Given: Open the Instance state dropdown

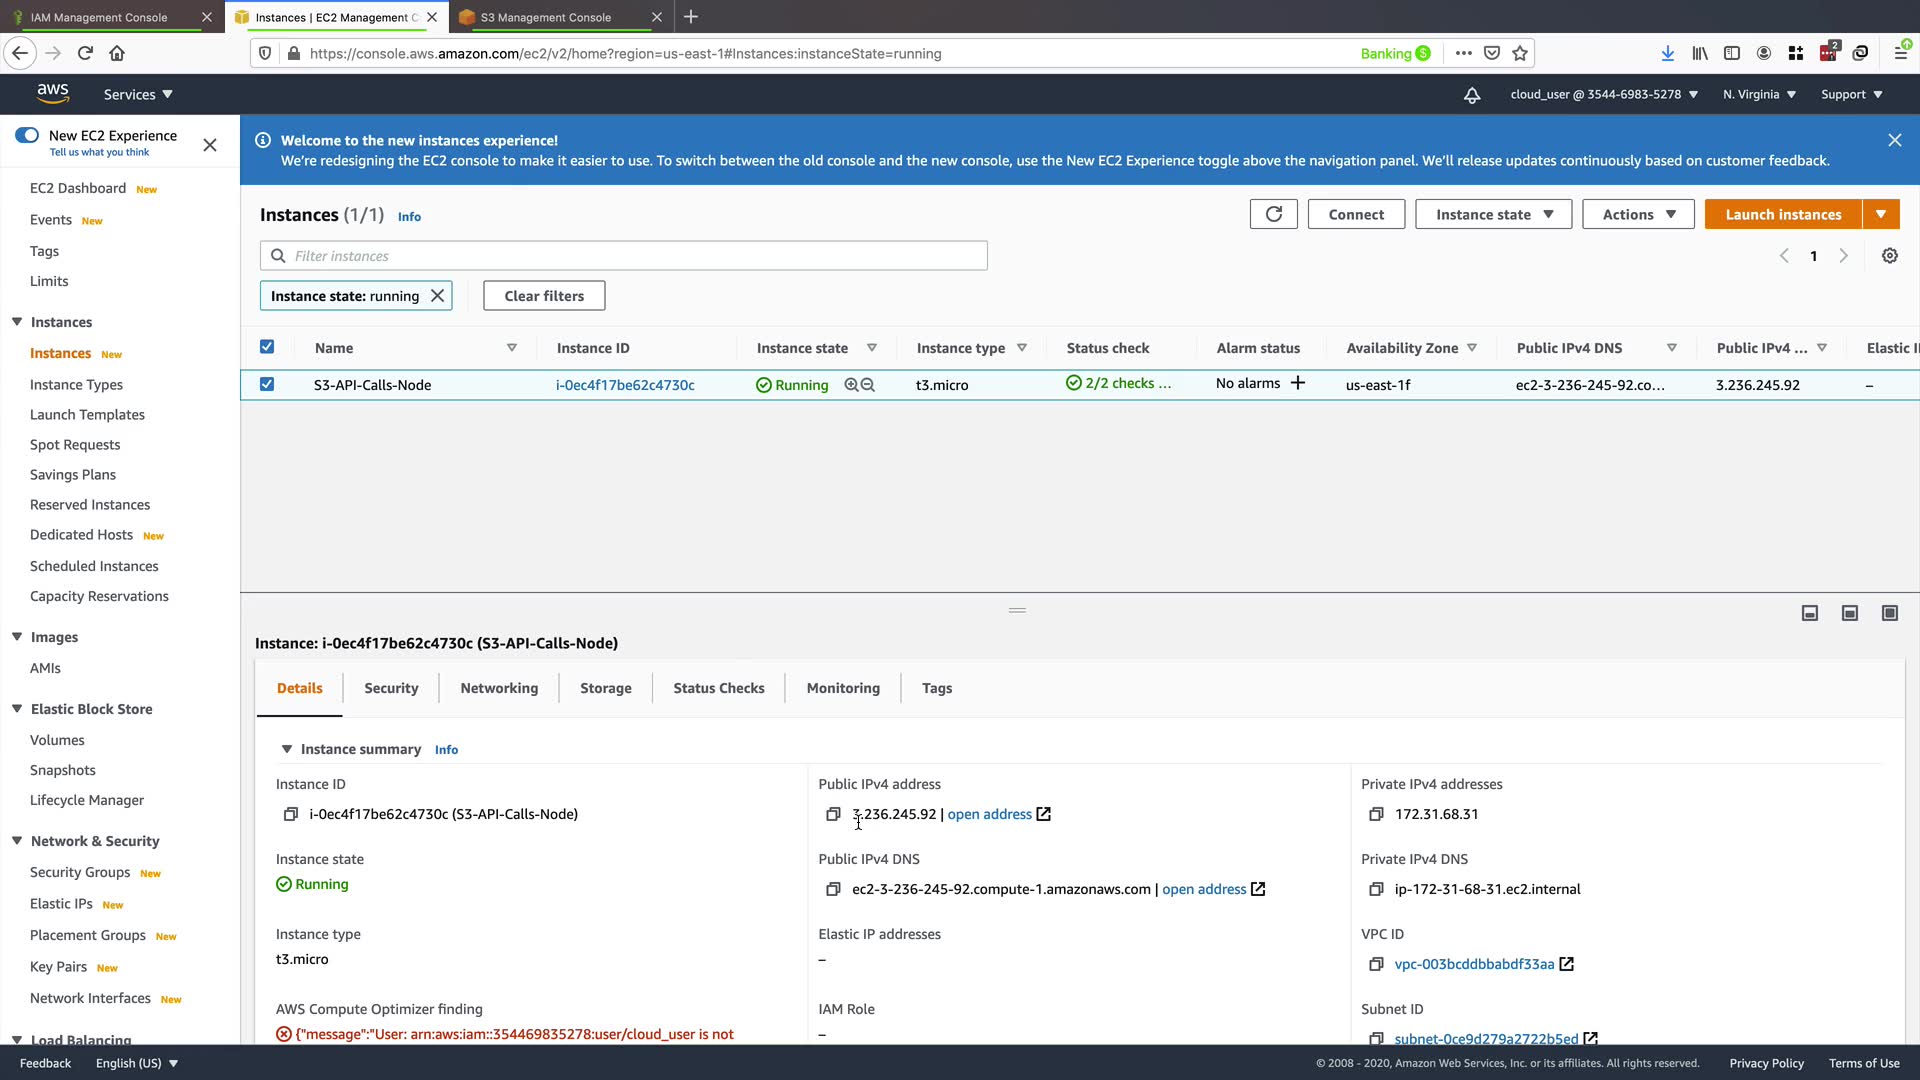Looking at the screenshot, I should point(1493,214).
